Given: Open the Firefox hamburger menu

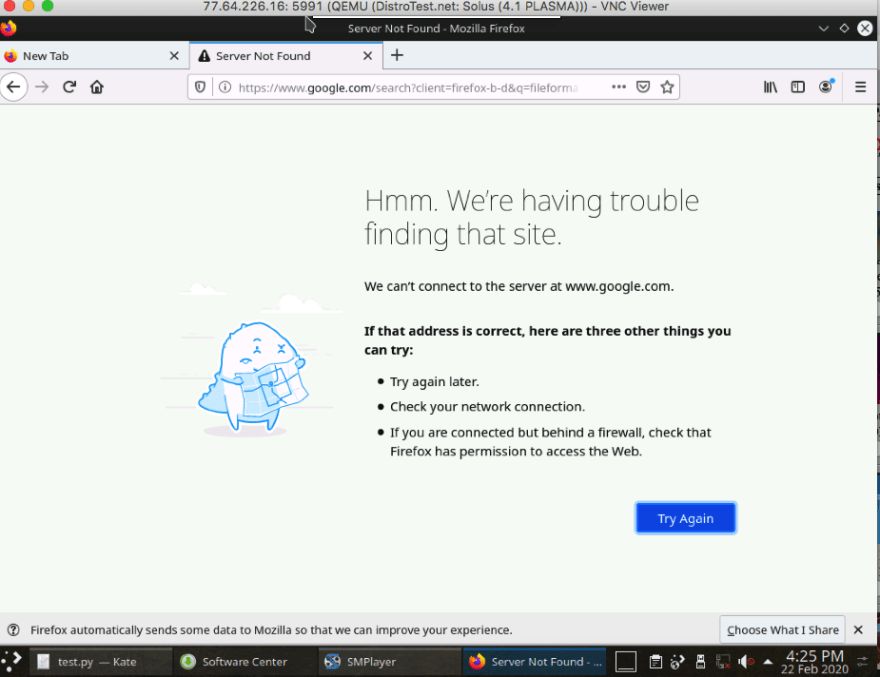Looking at the screenshot, I should (x=860, y=87).
